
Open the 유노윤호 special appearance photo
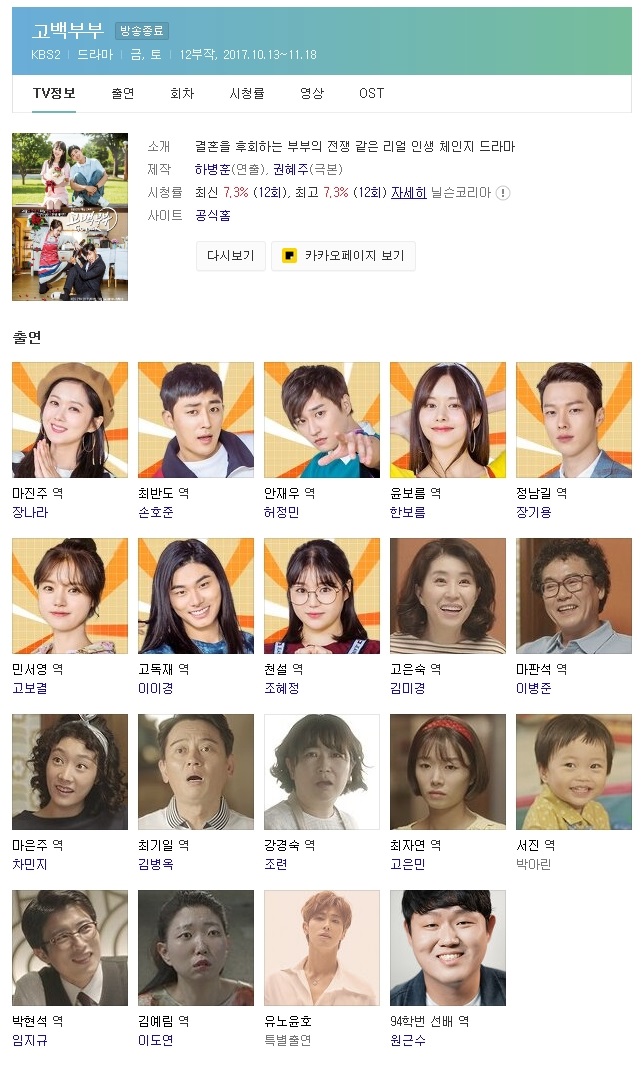321,948
